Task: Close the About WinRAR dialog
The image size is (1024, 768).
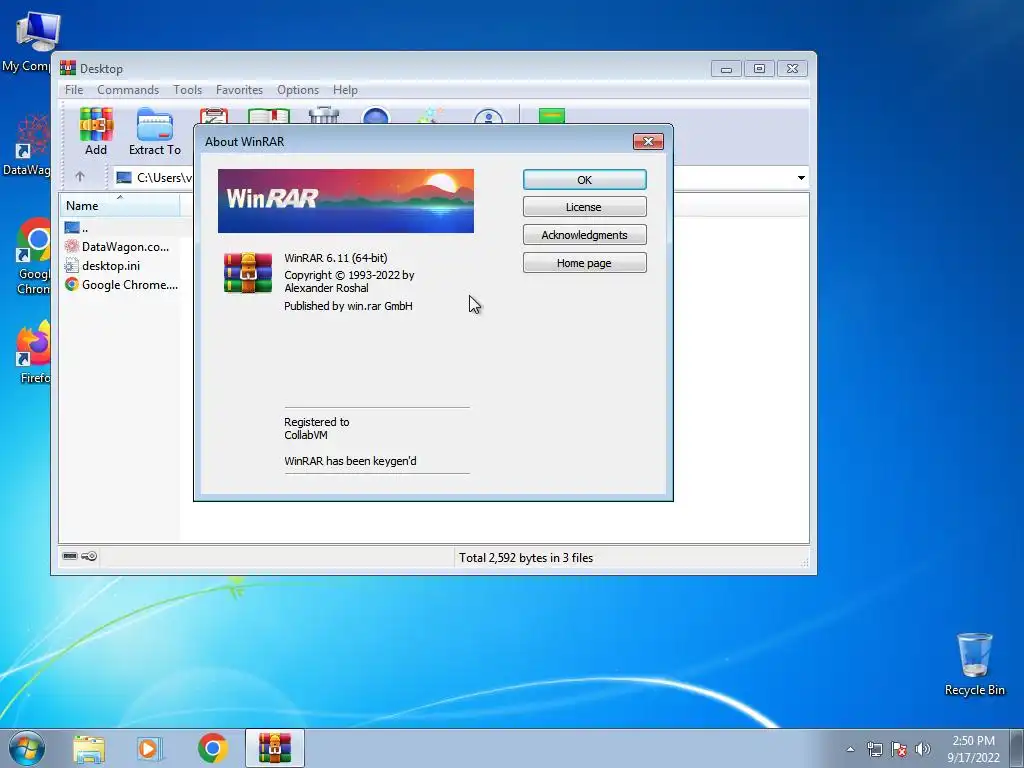Action: point(648,141)
